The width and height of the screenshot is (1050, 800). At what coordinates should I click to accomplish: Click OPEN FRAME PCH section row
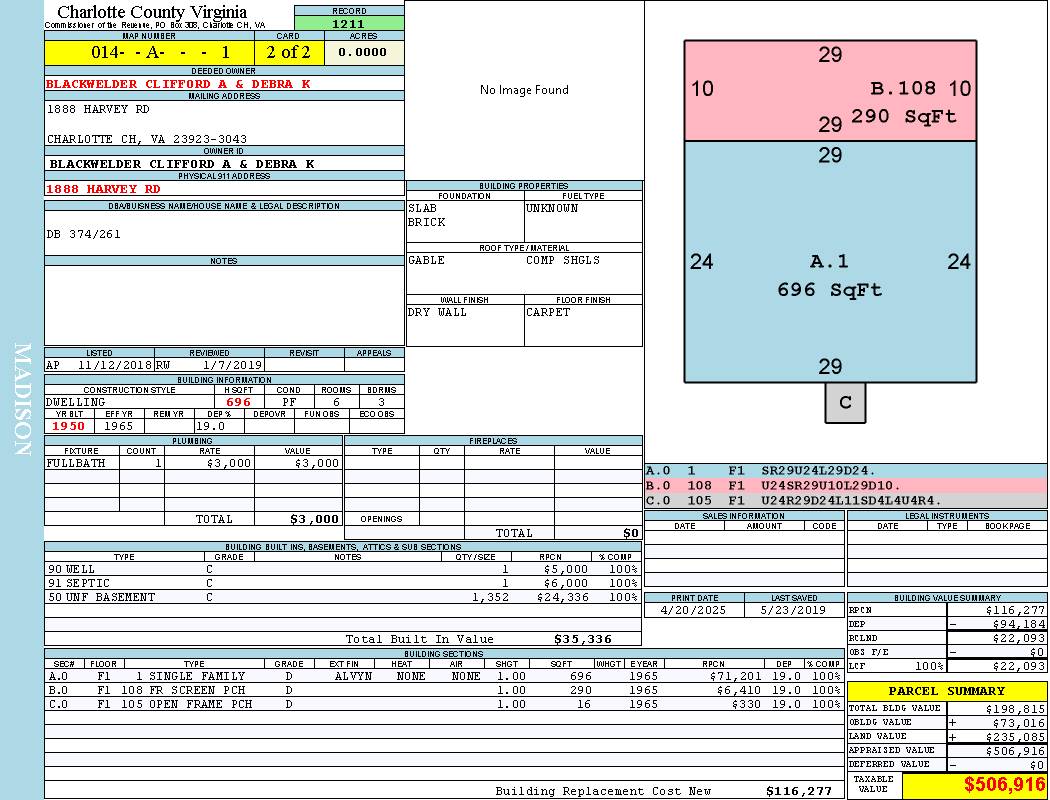click(444, 704)
